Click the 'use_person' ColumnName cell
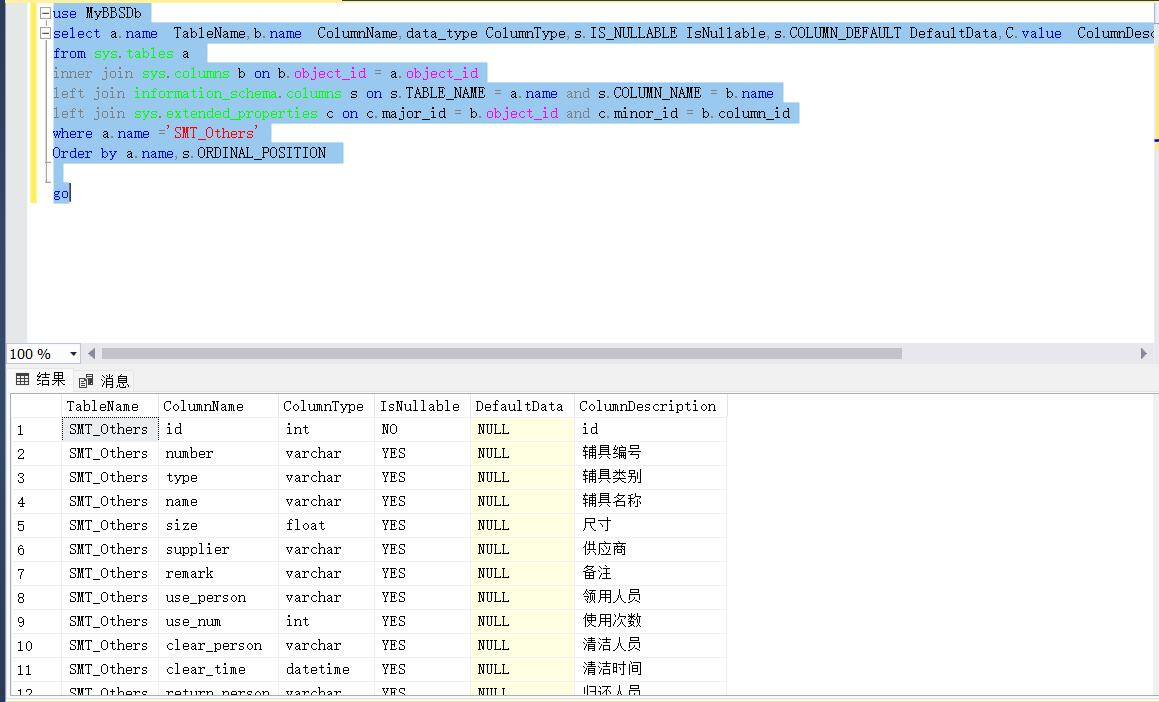 click(219, 597)
